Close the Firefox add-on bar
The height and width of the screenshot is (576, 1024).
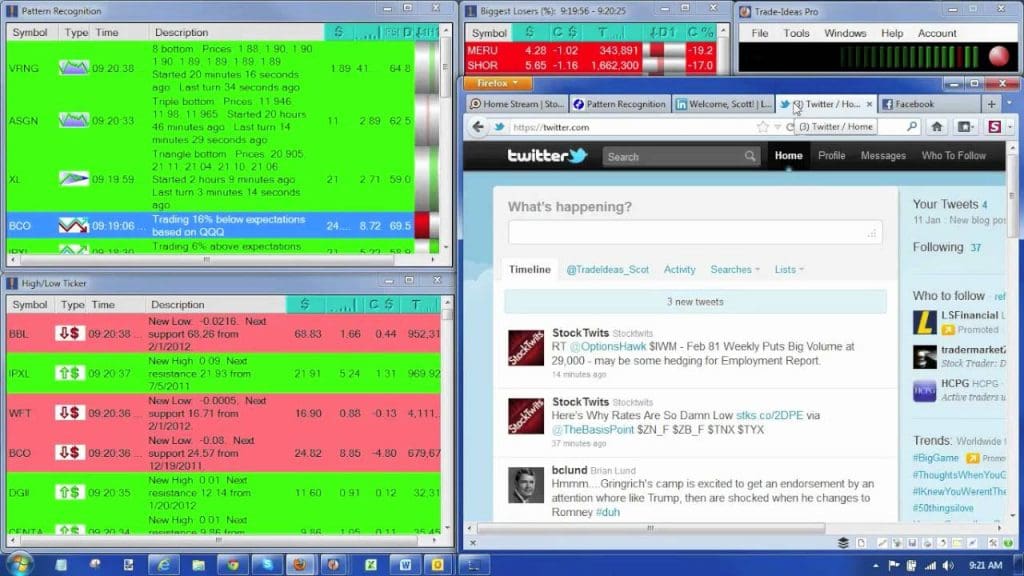[473, 543]
